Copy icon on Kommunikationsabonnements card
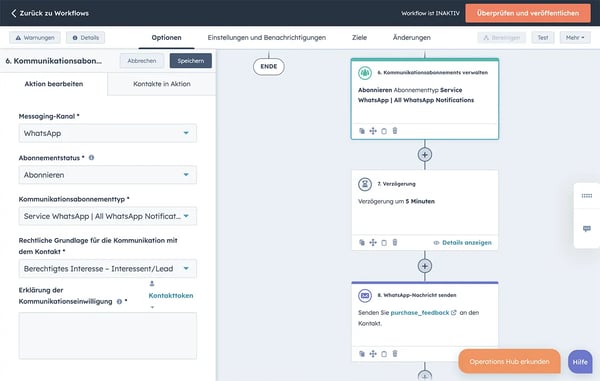This screenshot has width=600, height=381. click(x=362, y=131)
